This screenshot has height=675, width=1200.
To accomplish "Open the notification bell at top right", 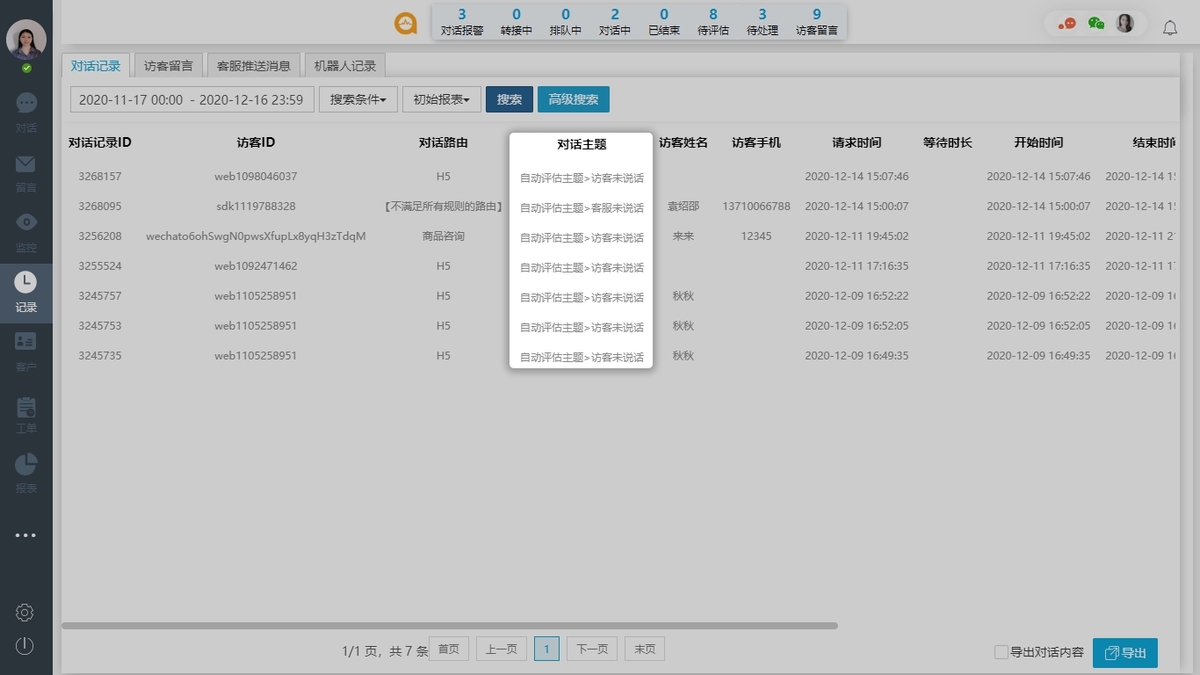I will click(1170, 28).
